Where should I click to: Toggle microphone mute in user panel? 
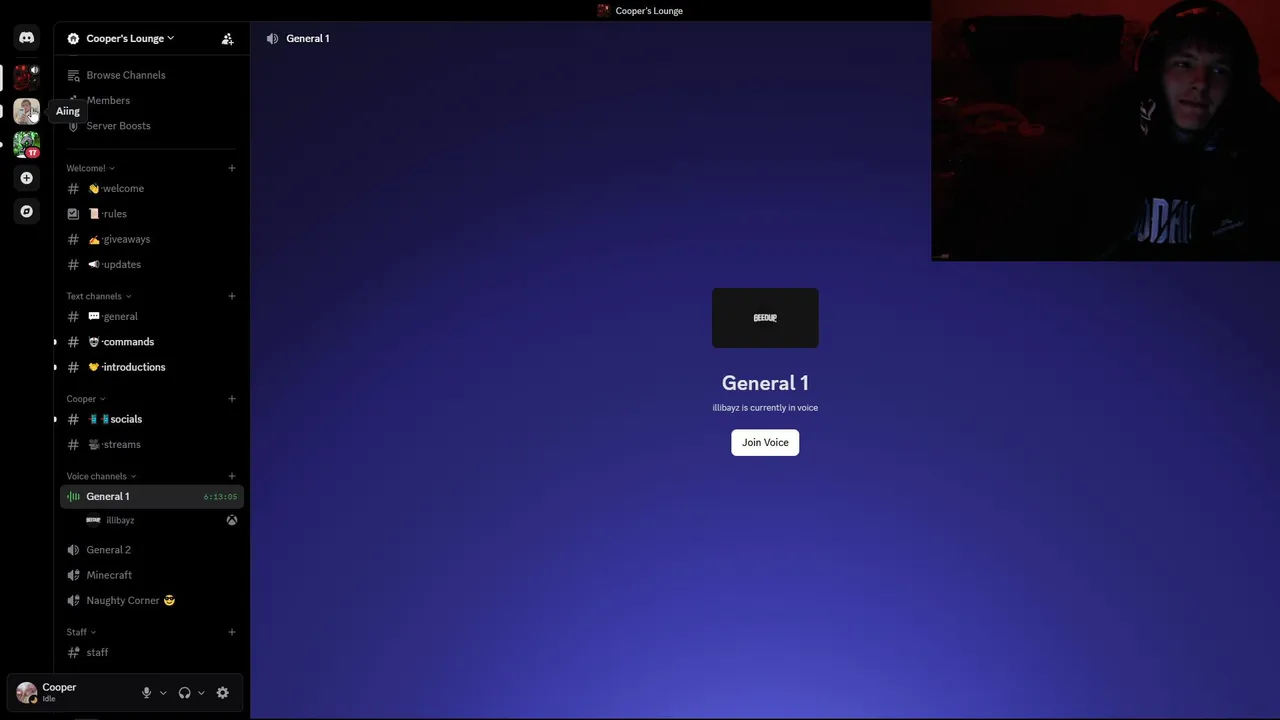coord(146,693)
